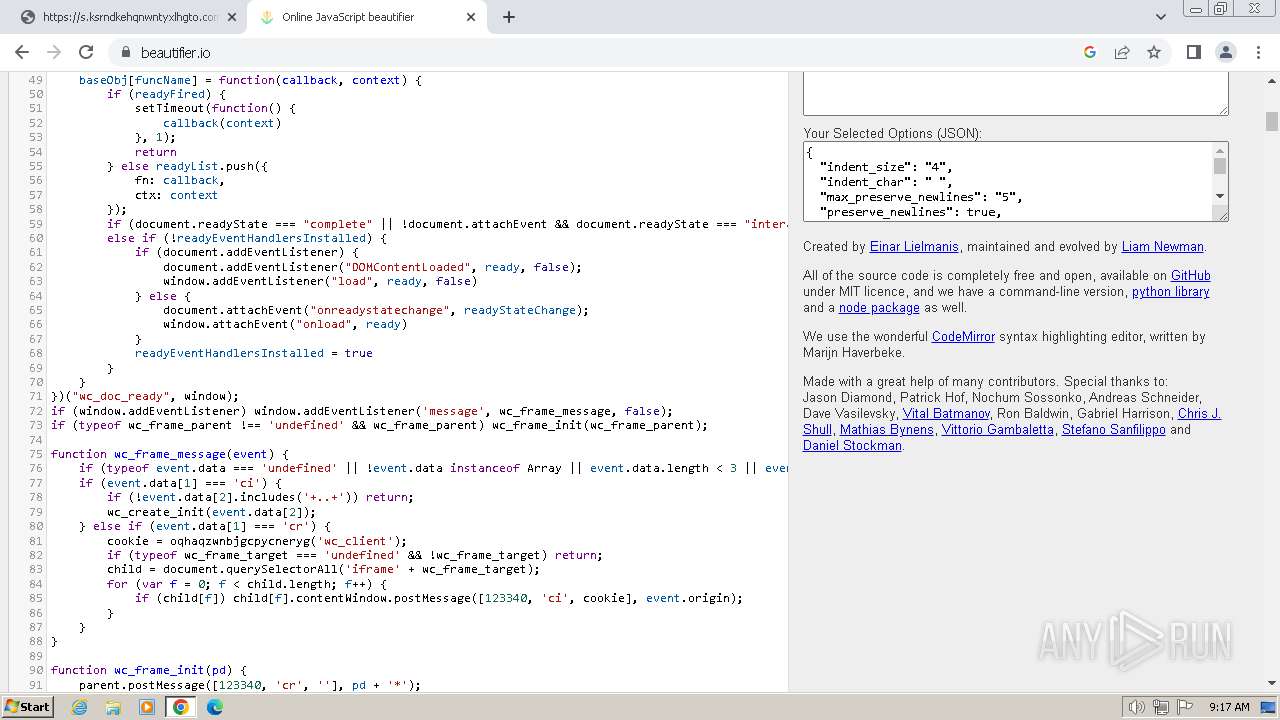Viewport: 1280px width, 720px height.
Task: Open media player taskbar icon
Action: tap(147, 707)
